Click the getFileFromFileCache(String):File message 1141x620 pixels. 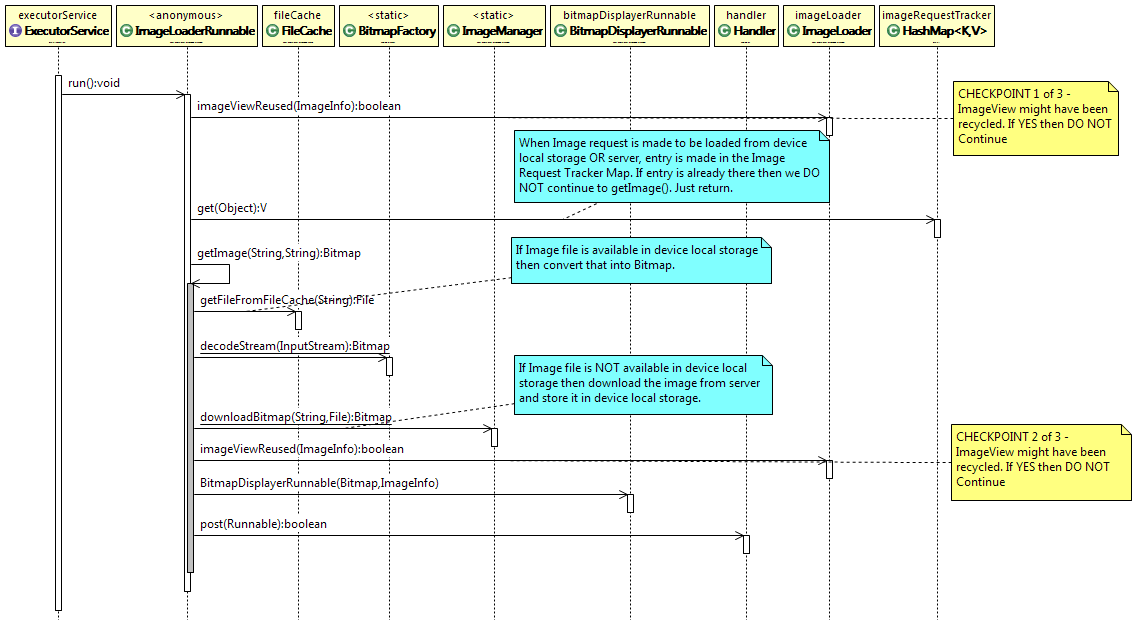point(287,299)
